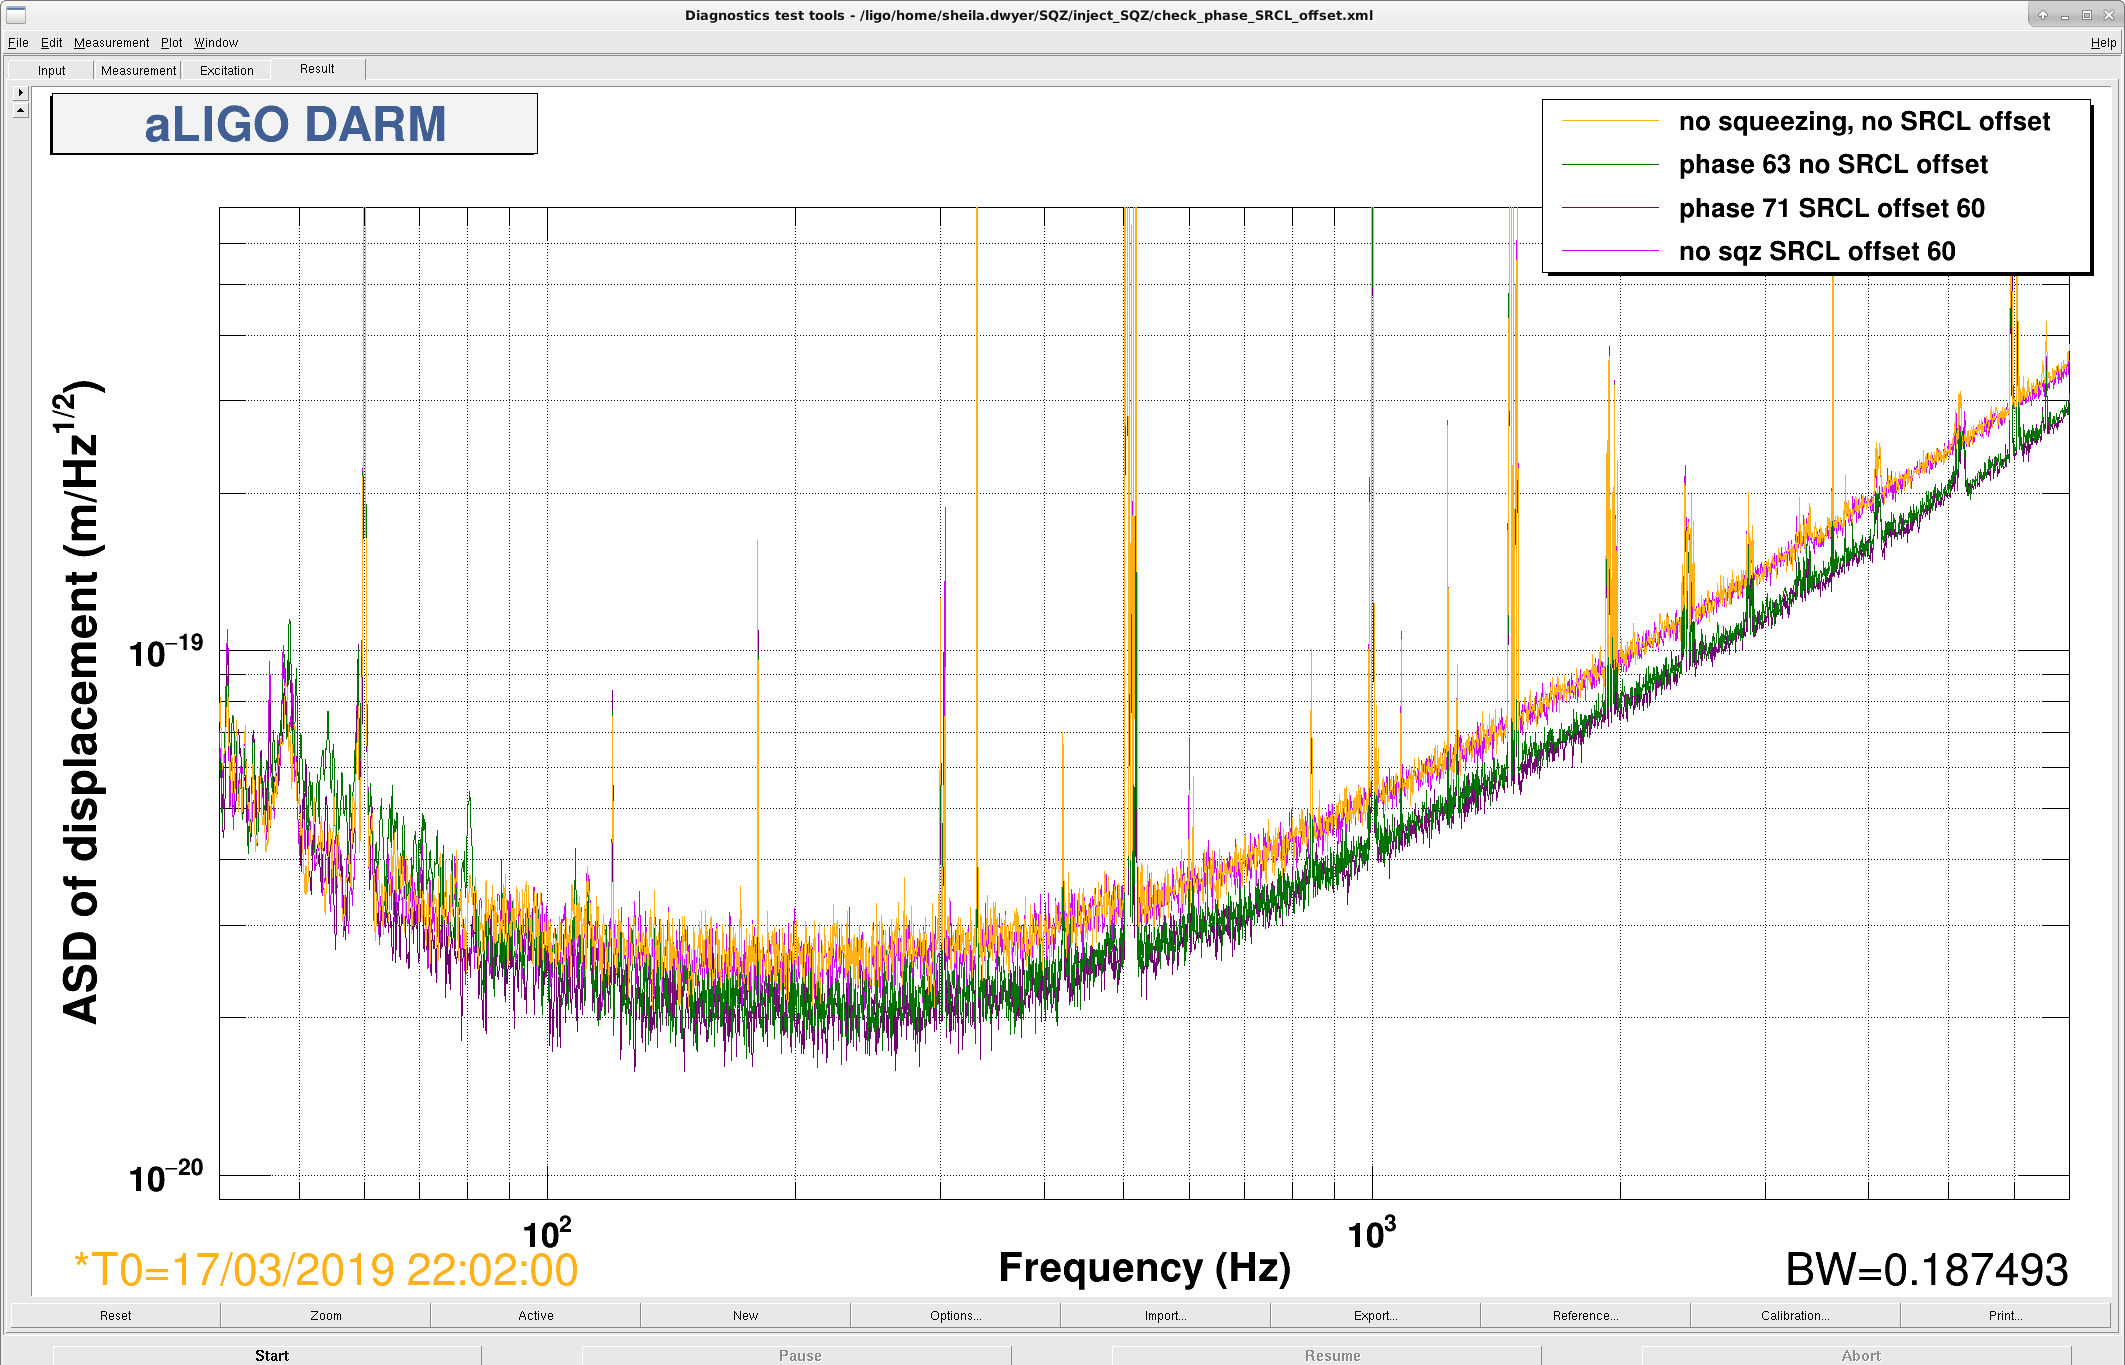Click legend text 'no squeezing, no SRCL offset'

(x=1865, y=122)
